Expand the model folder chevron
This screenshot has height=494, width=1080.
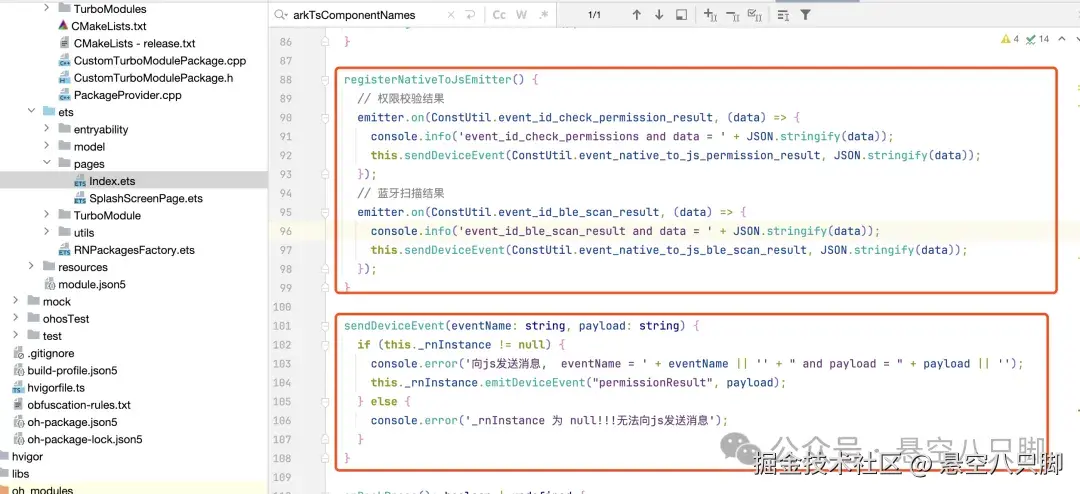pos(46,146)
